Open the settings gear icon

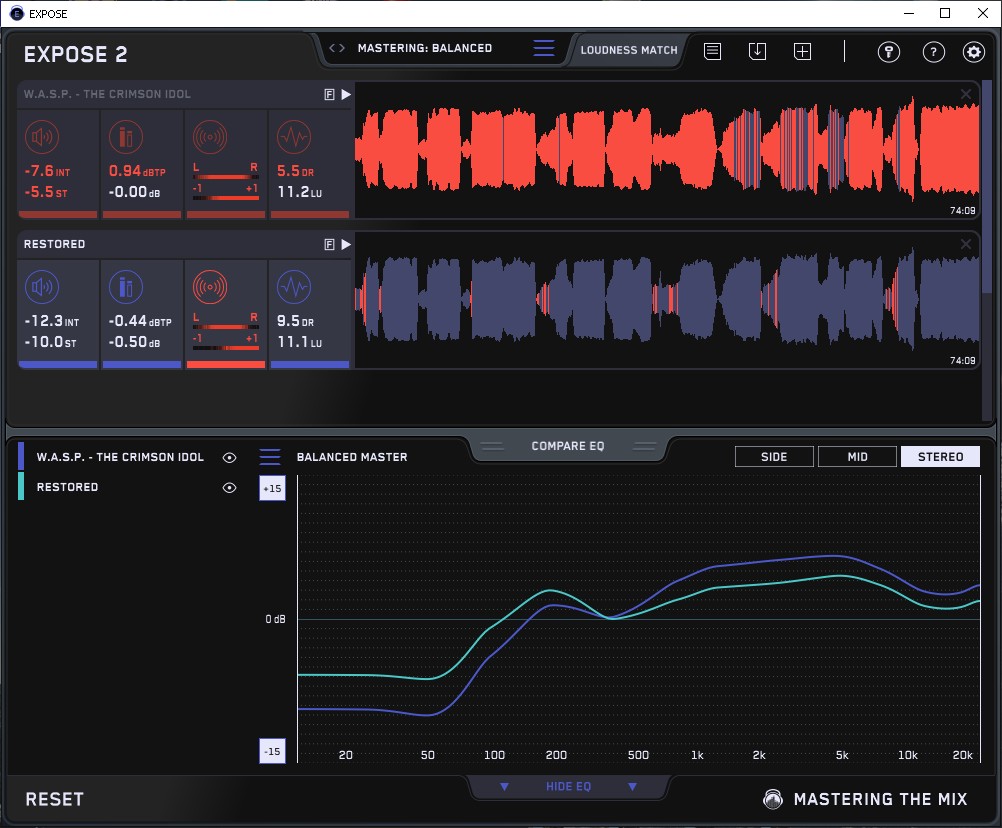[973, 52]
